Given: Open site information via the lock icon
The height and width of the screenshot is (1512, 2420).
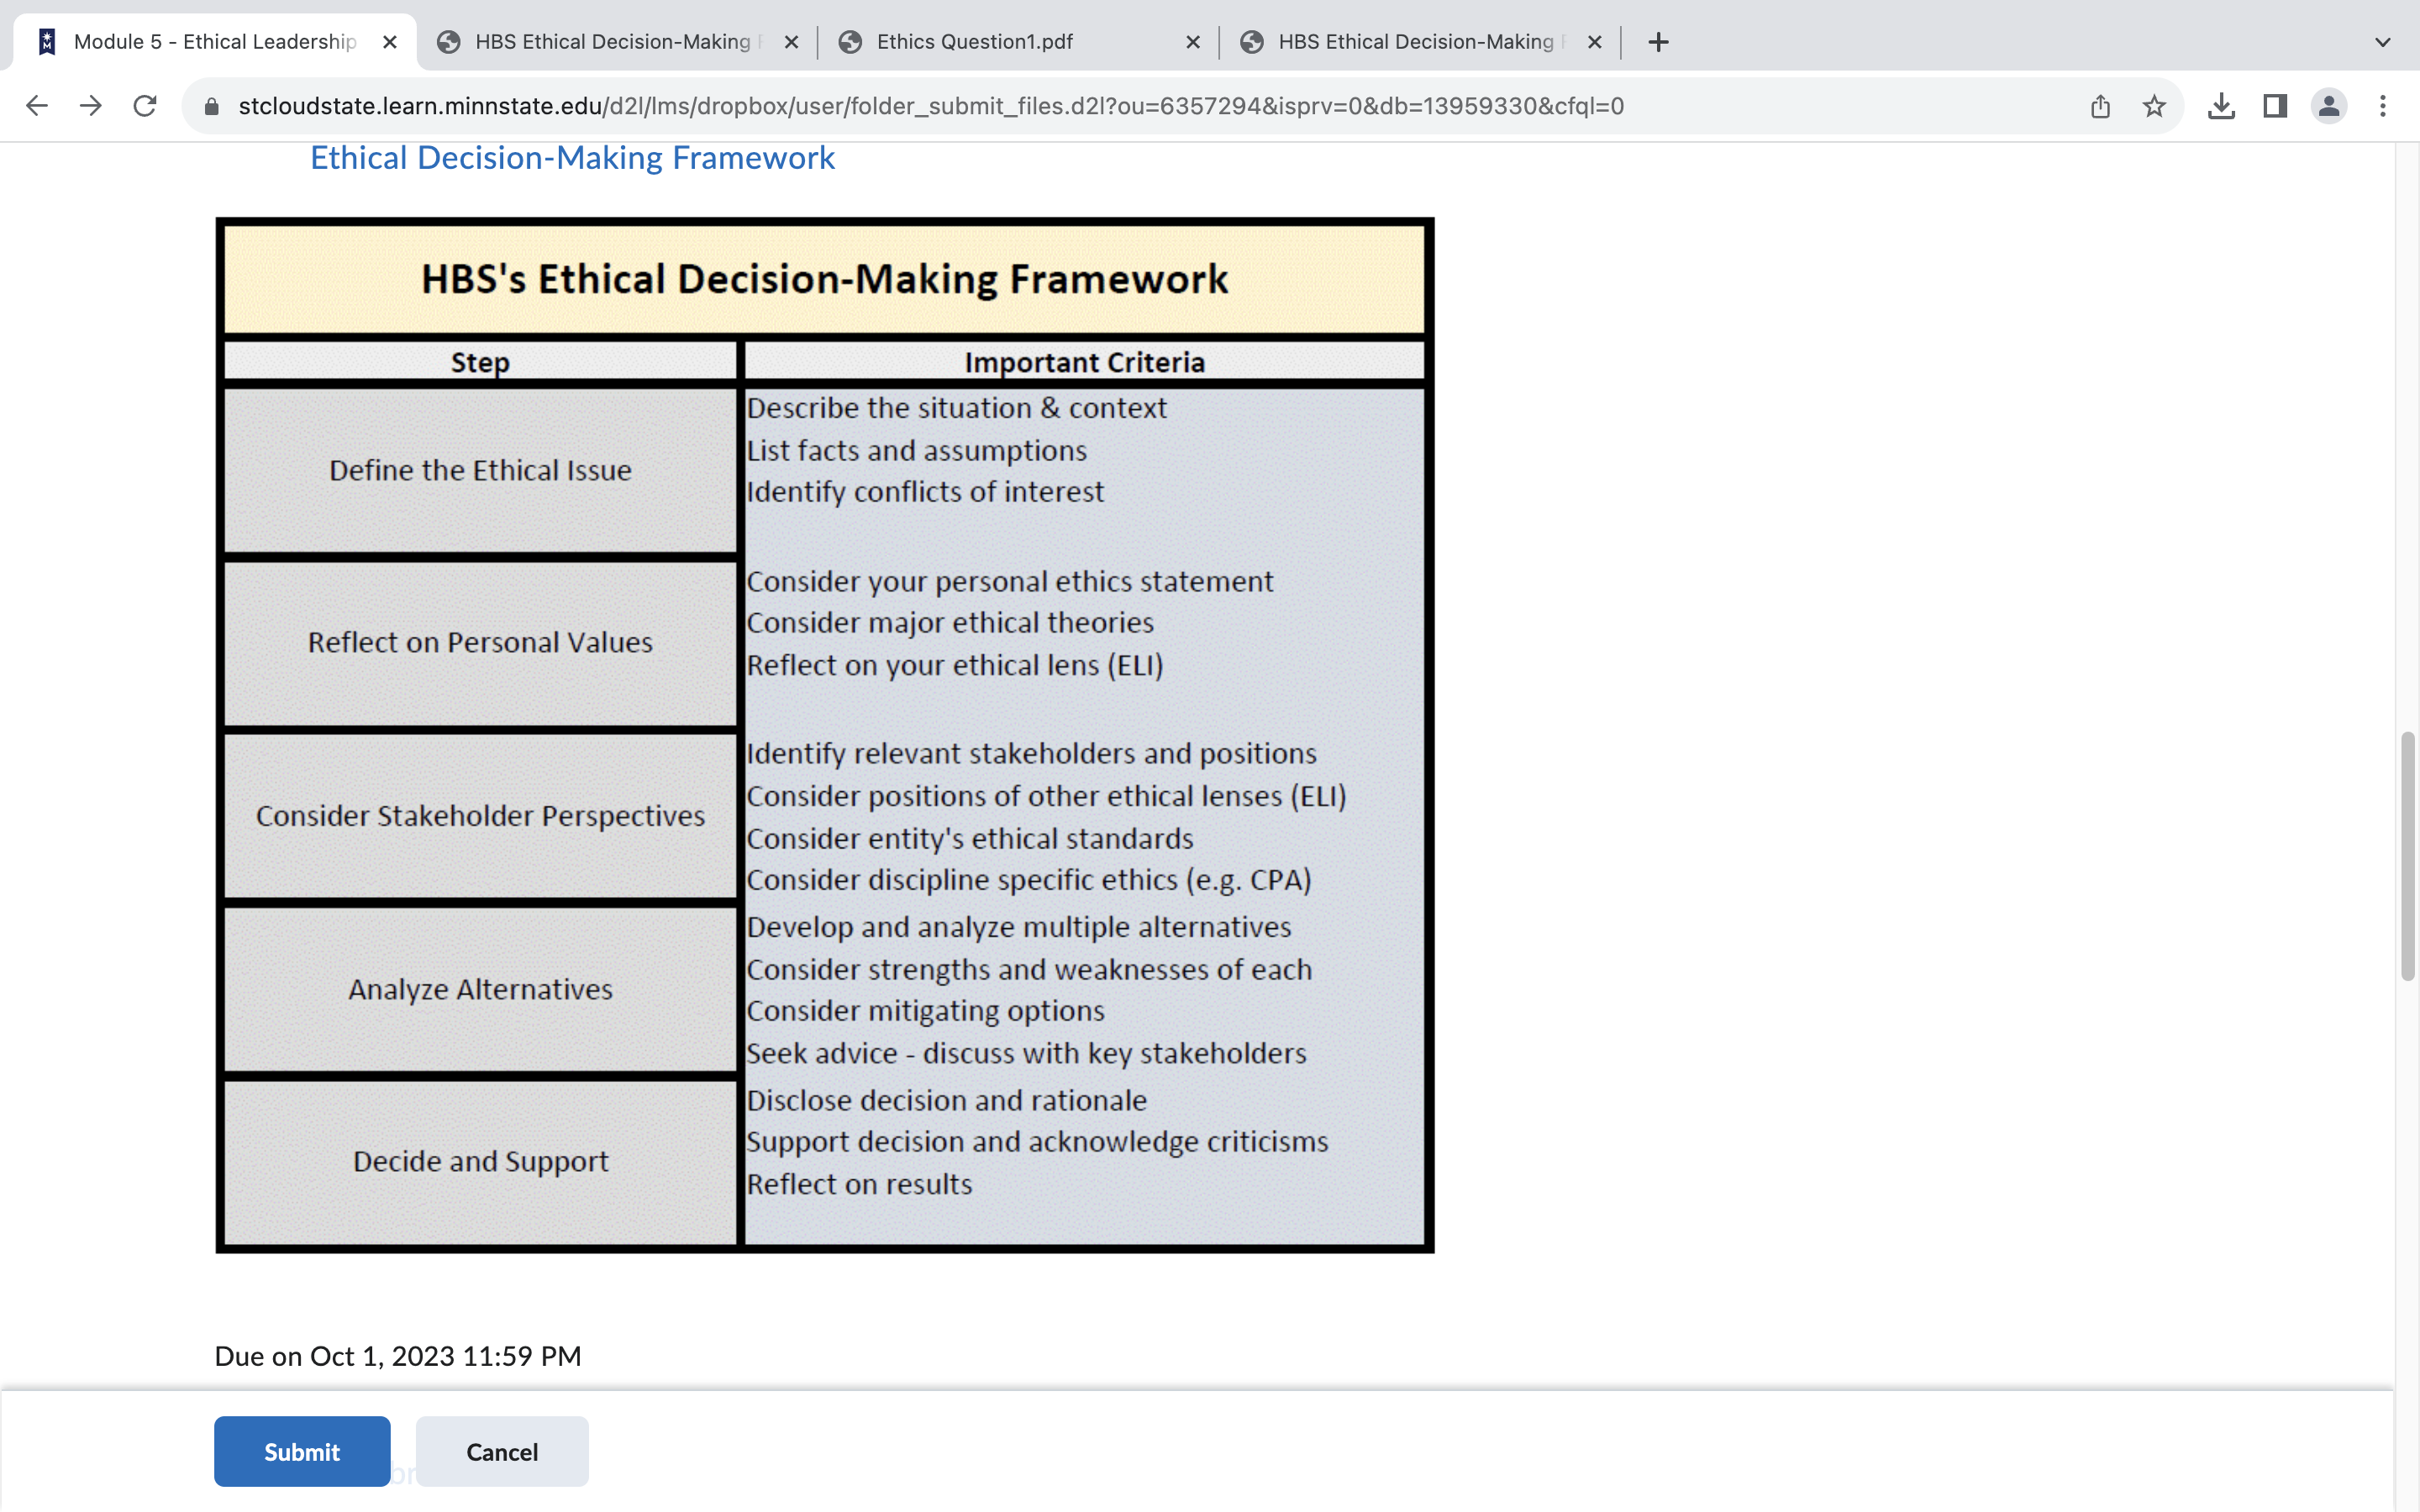Looking at the screenshot, I should pos(212,105).
